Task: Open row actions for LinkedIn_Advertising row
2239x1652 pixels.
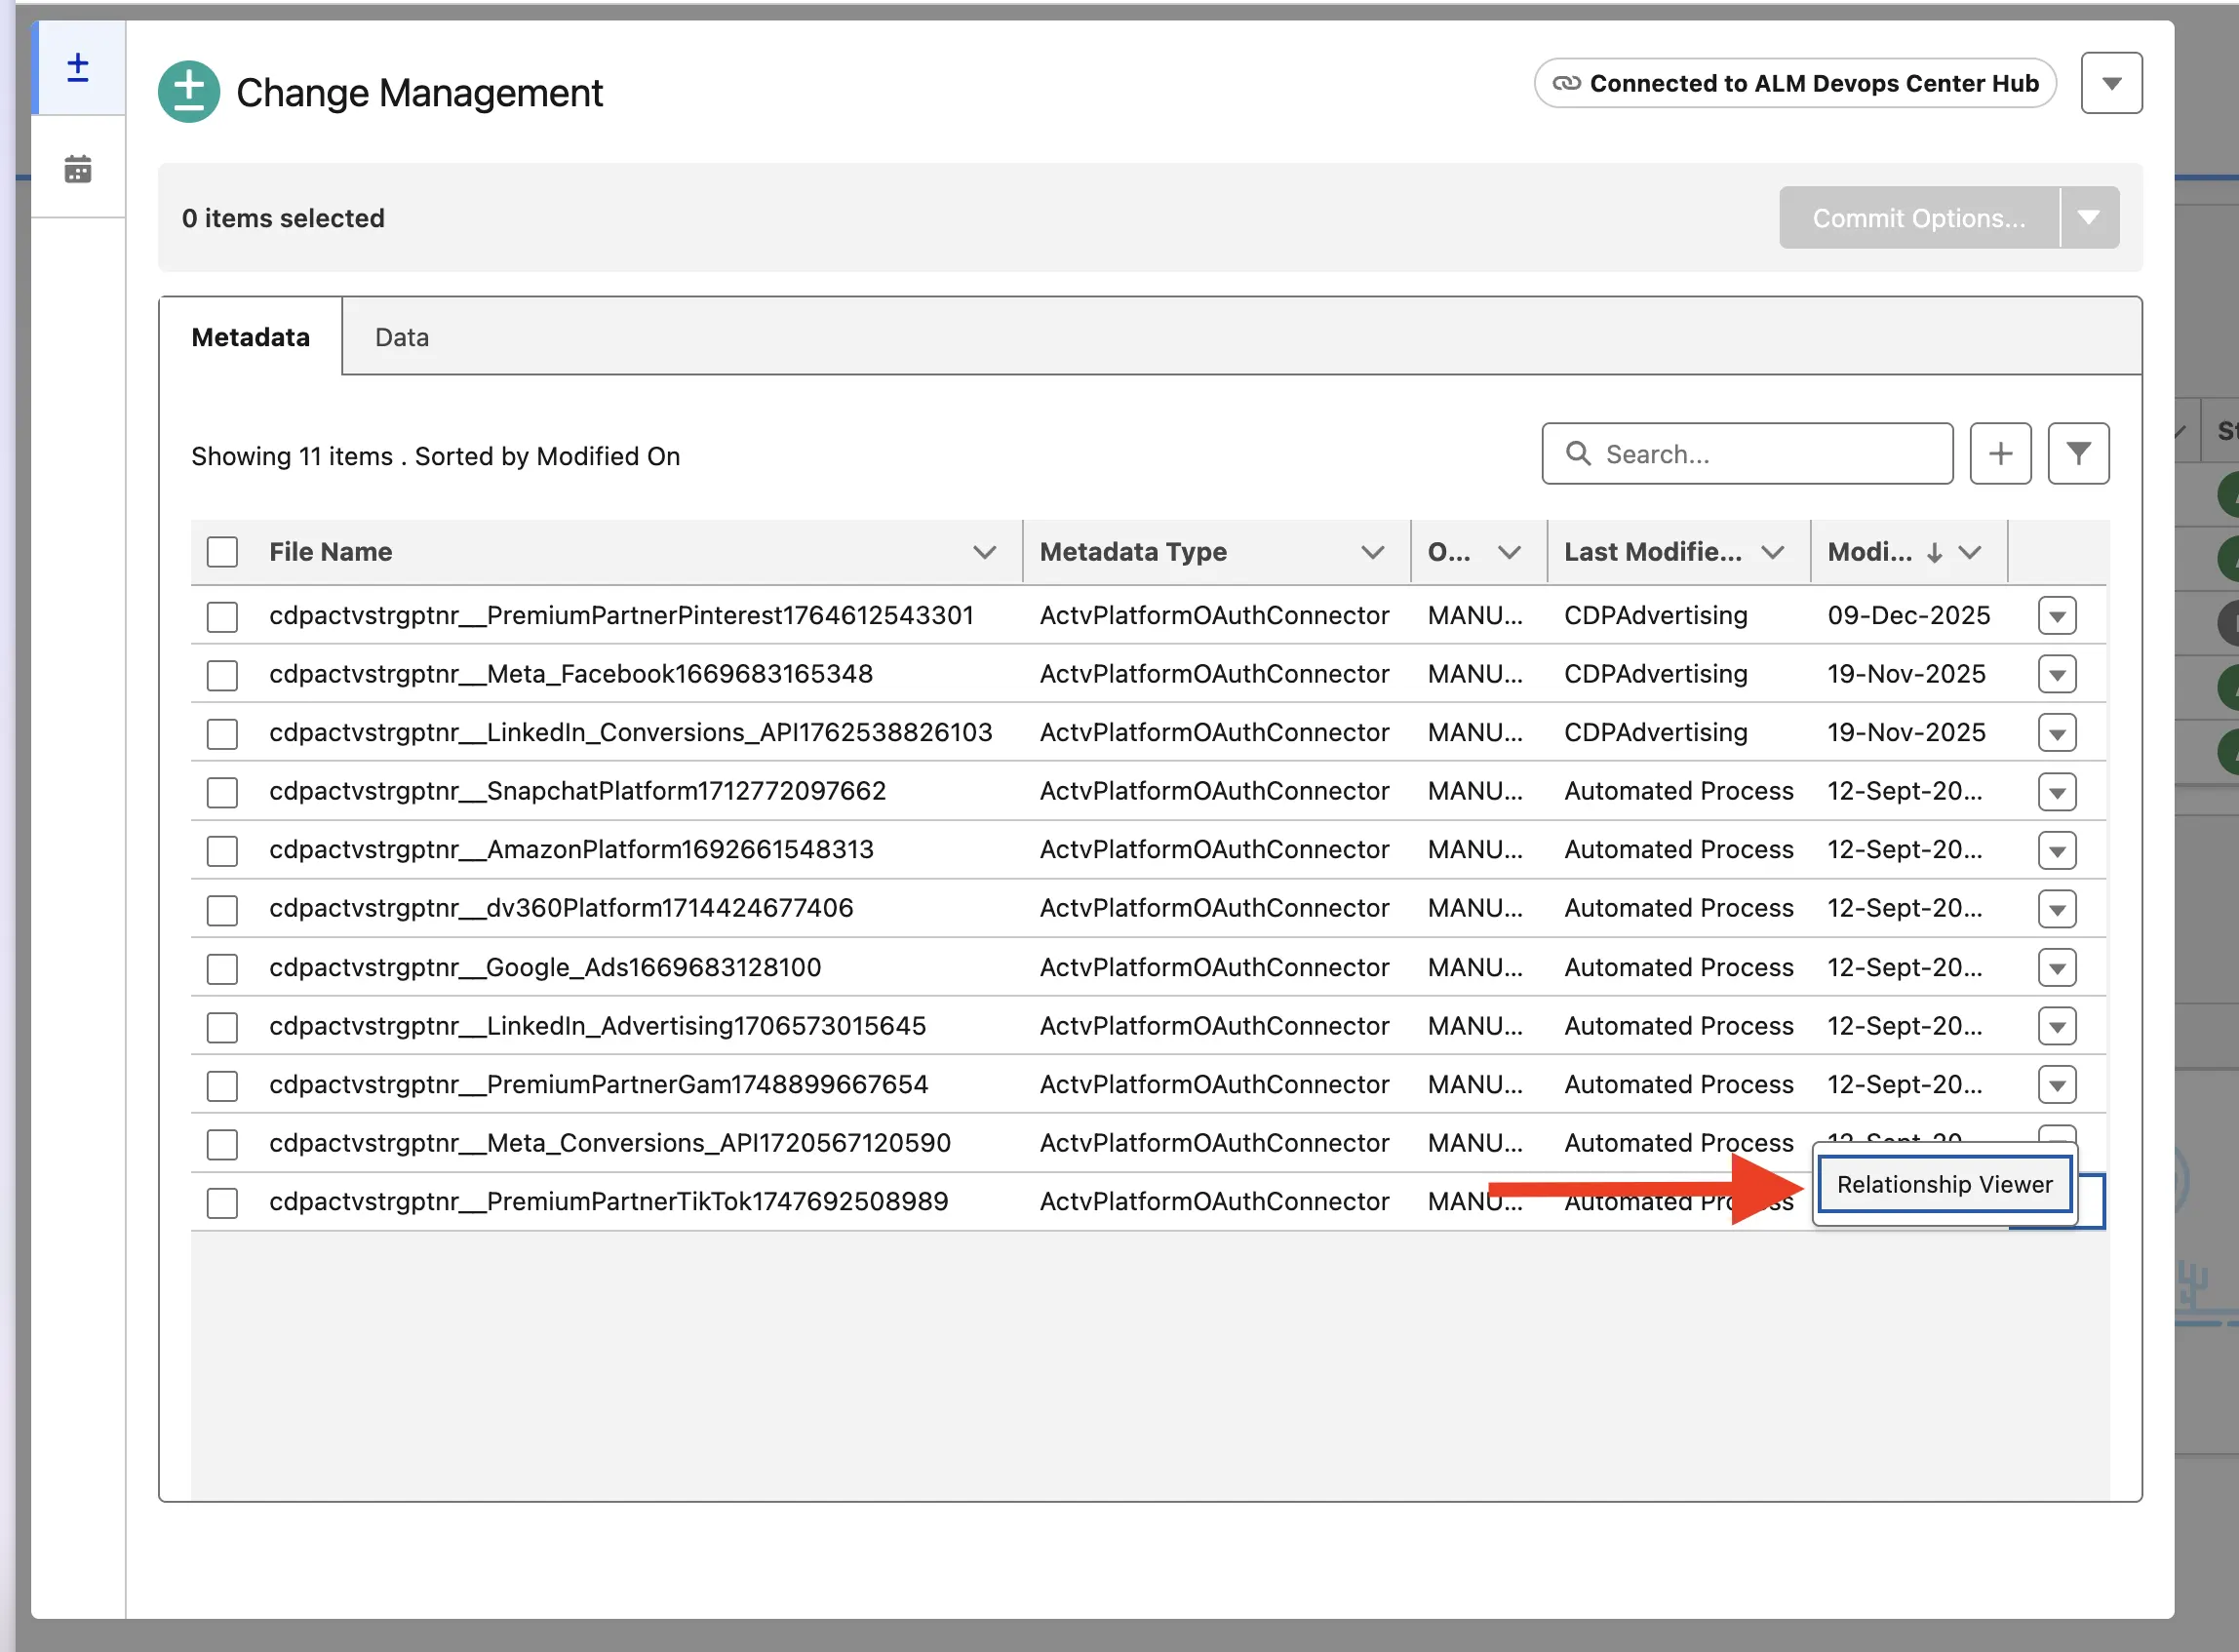Action: 2056,1026
